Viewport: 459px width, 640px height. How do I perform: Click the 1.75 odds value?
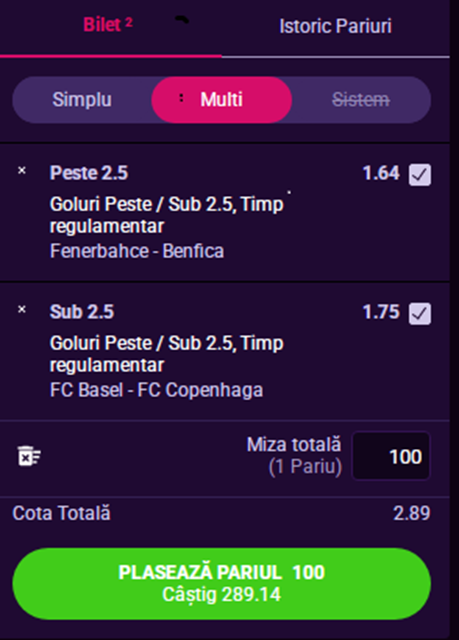click(381, 312)
